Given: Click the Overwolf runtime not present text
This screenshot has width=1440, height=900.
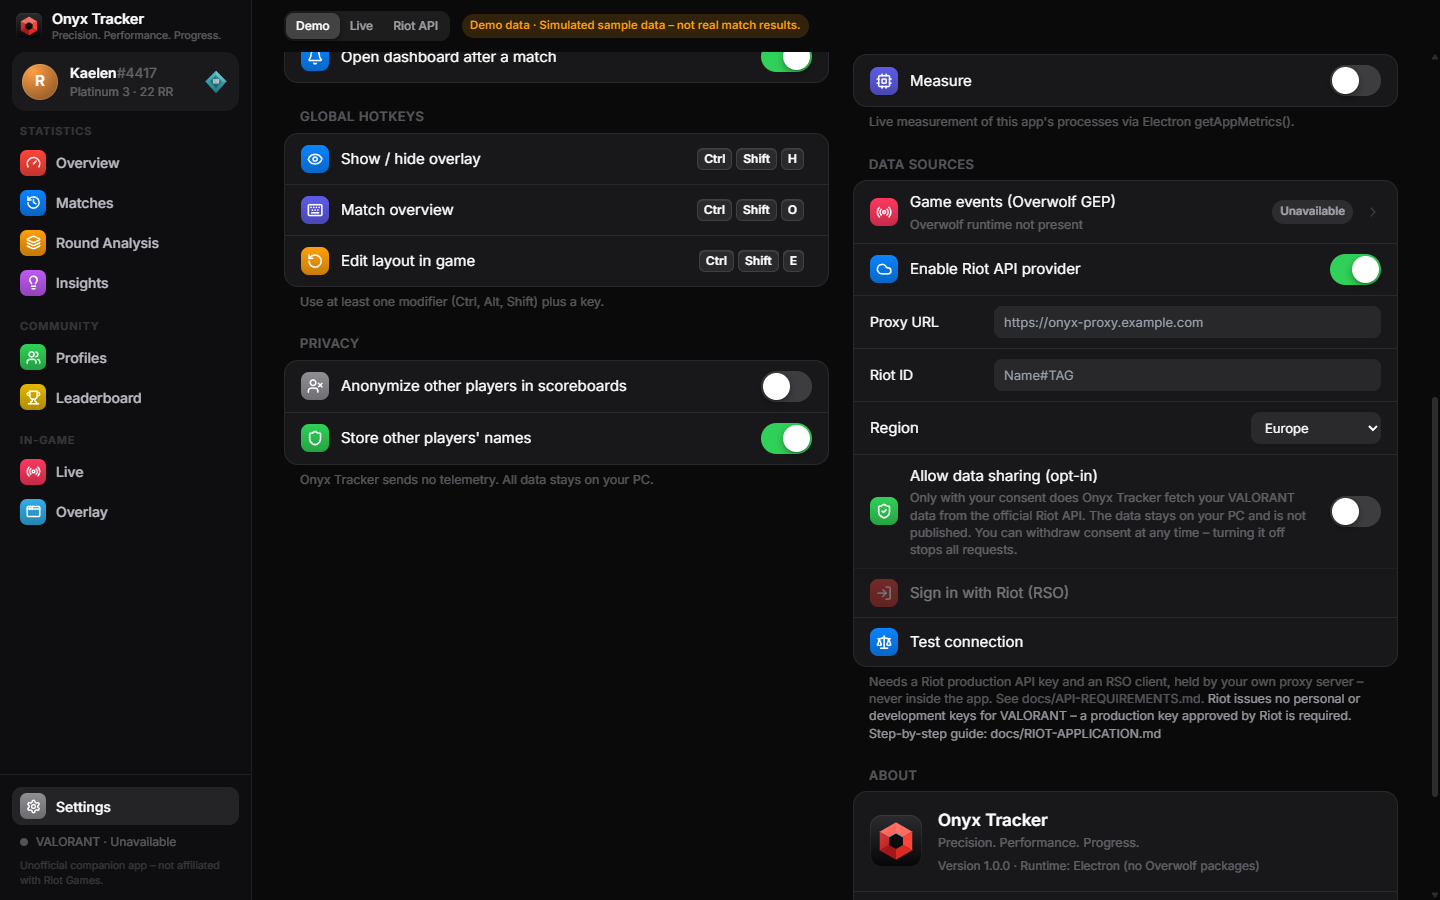Looking at the screenshot, I should (996, 225).
